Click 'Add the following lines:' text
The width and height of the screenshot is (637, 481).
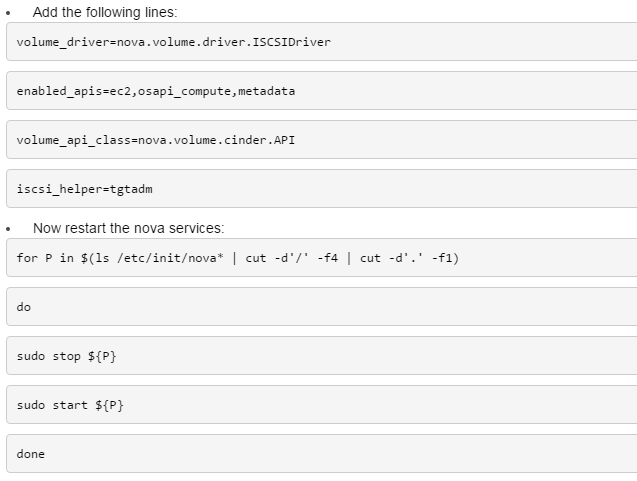click(105, 12)
